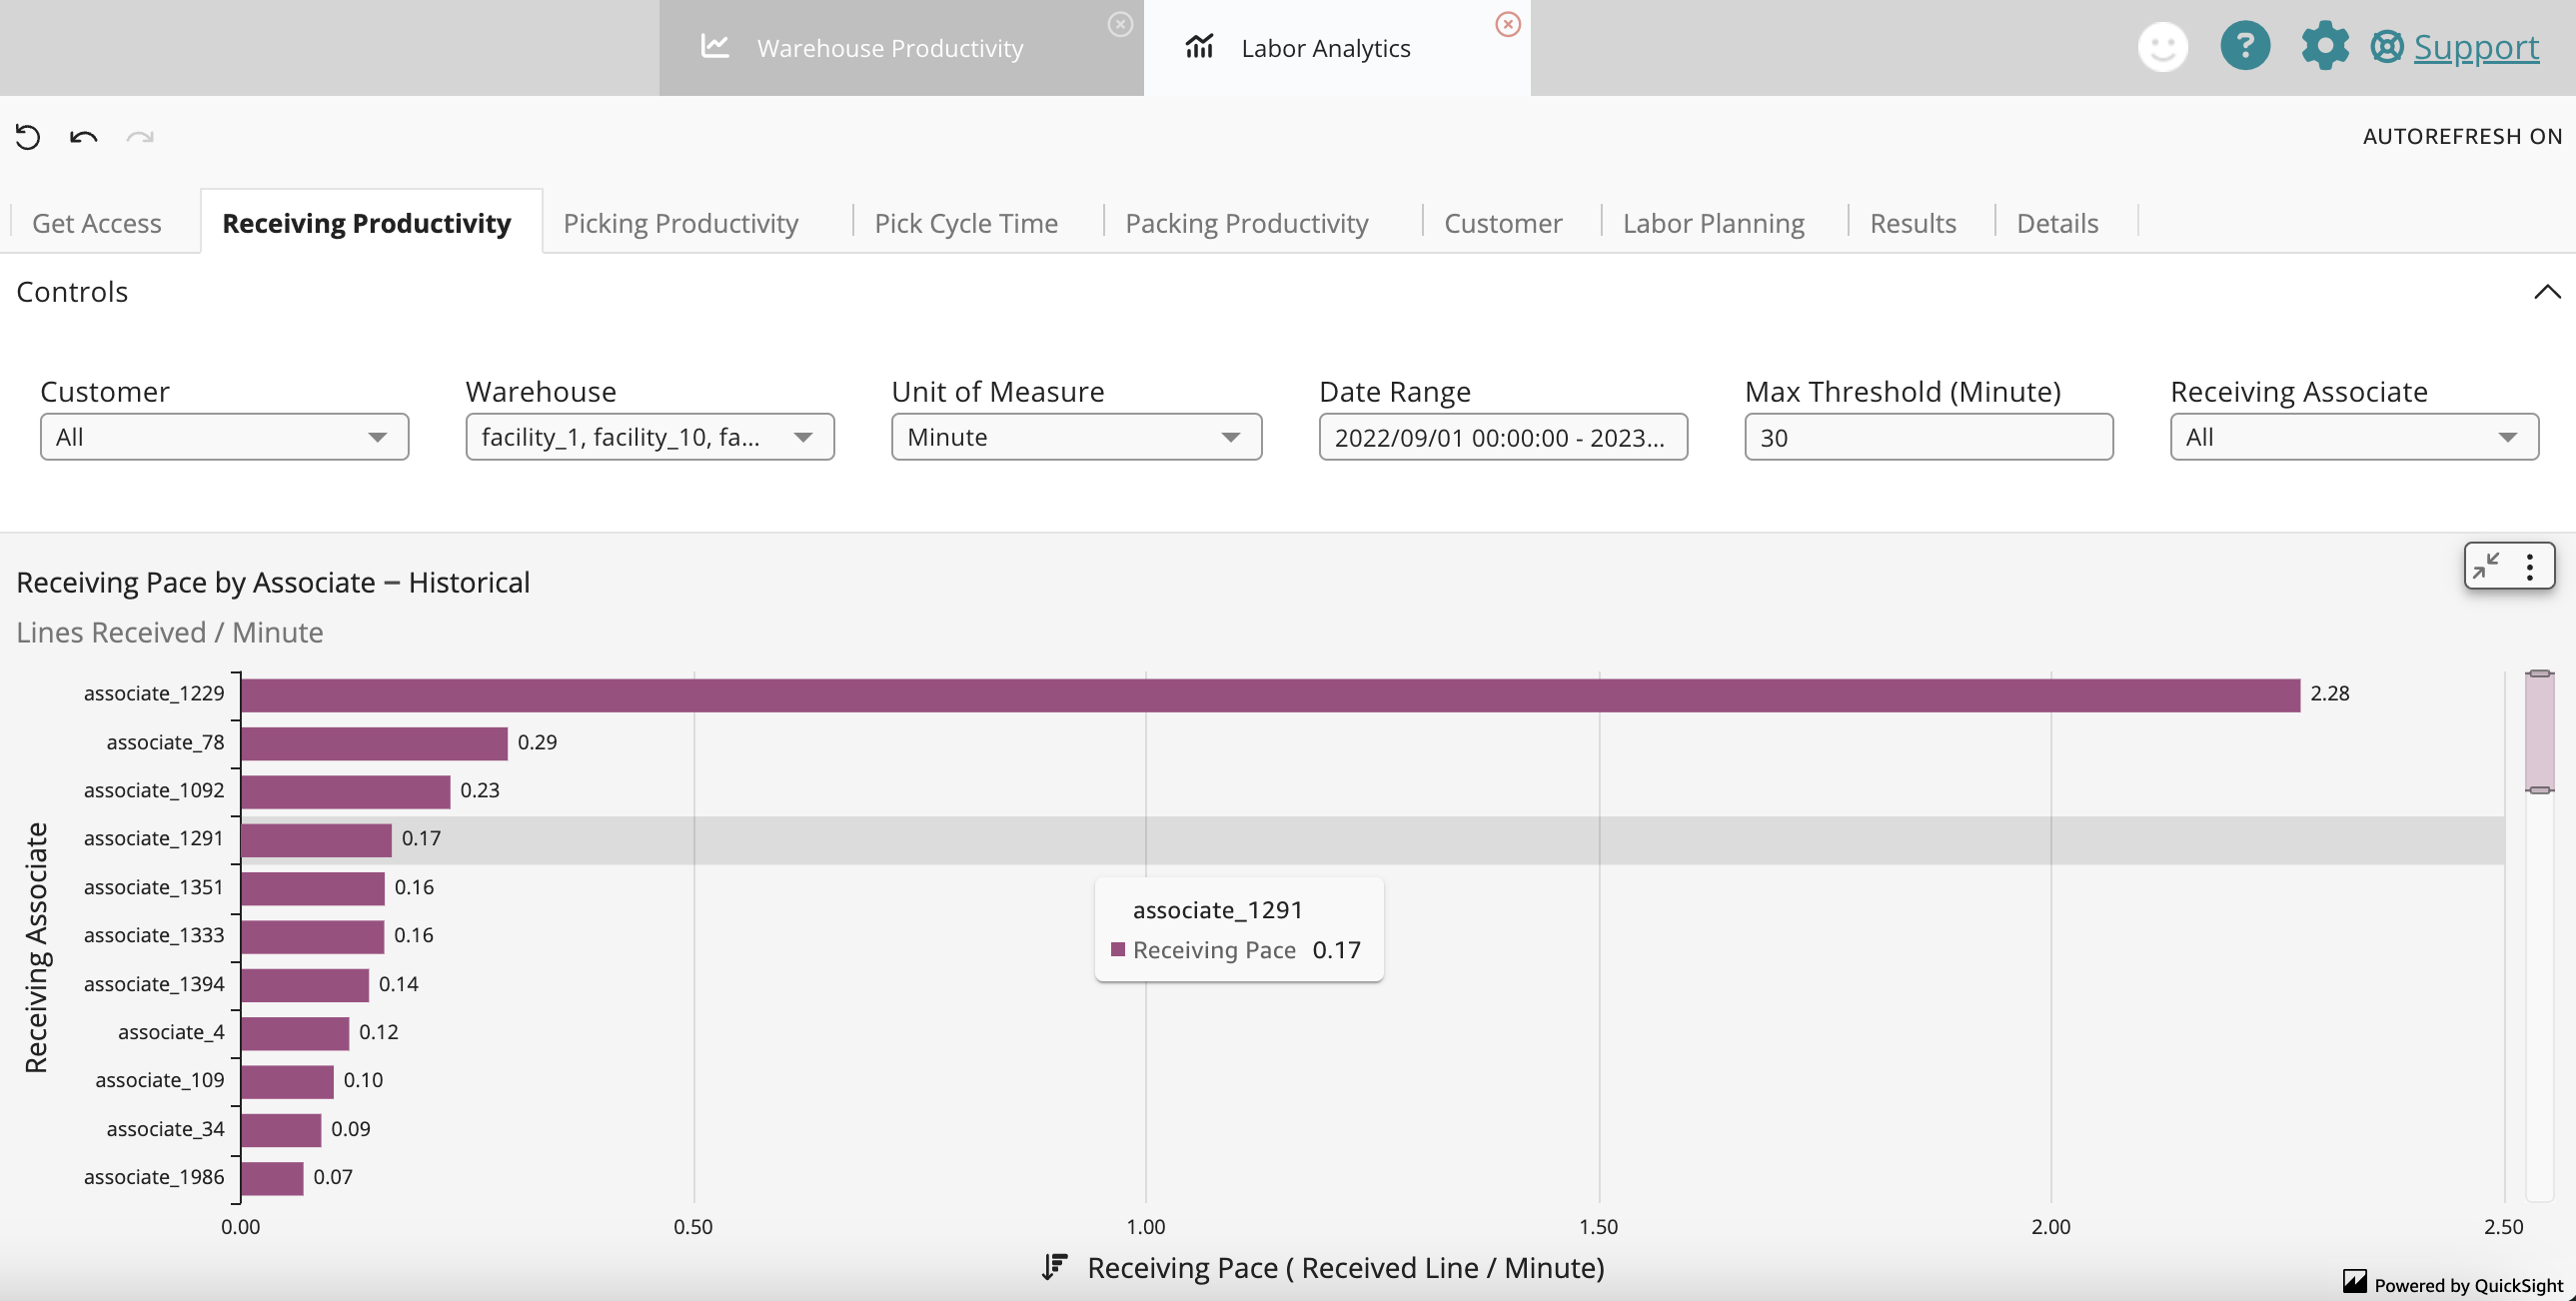Click the Support link
Image resolution: width=2576 pixels, height=1301 pixels.
click(2475, 47)
